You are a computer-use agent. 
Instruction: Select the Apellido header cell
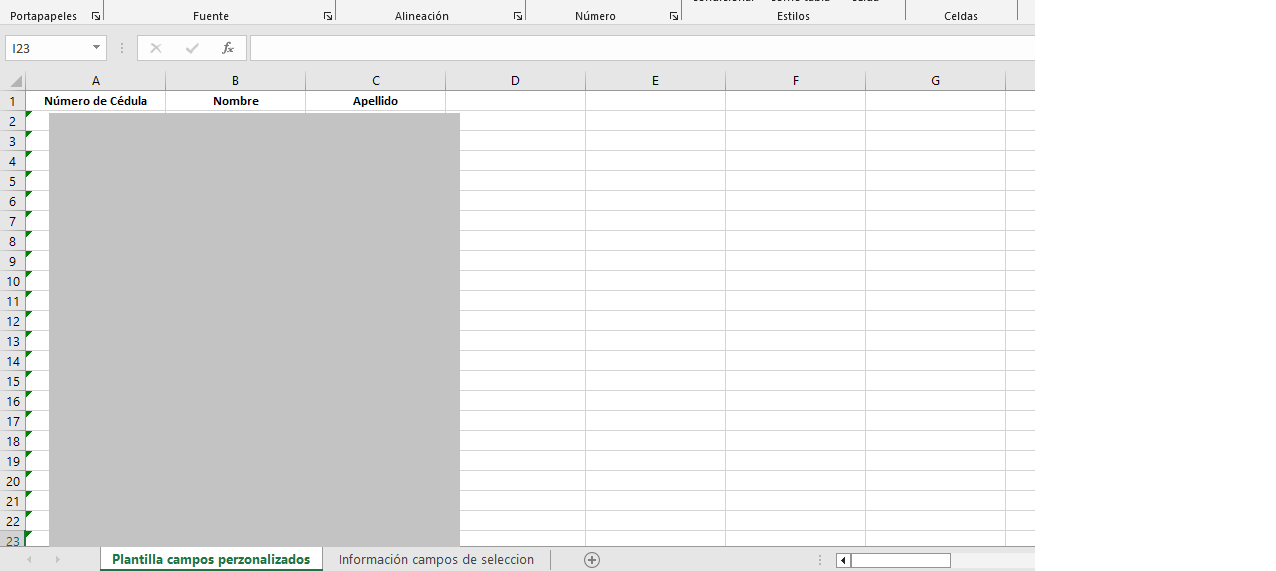(376, 101)
